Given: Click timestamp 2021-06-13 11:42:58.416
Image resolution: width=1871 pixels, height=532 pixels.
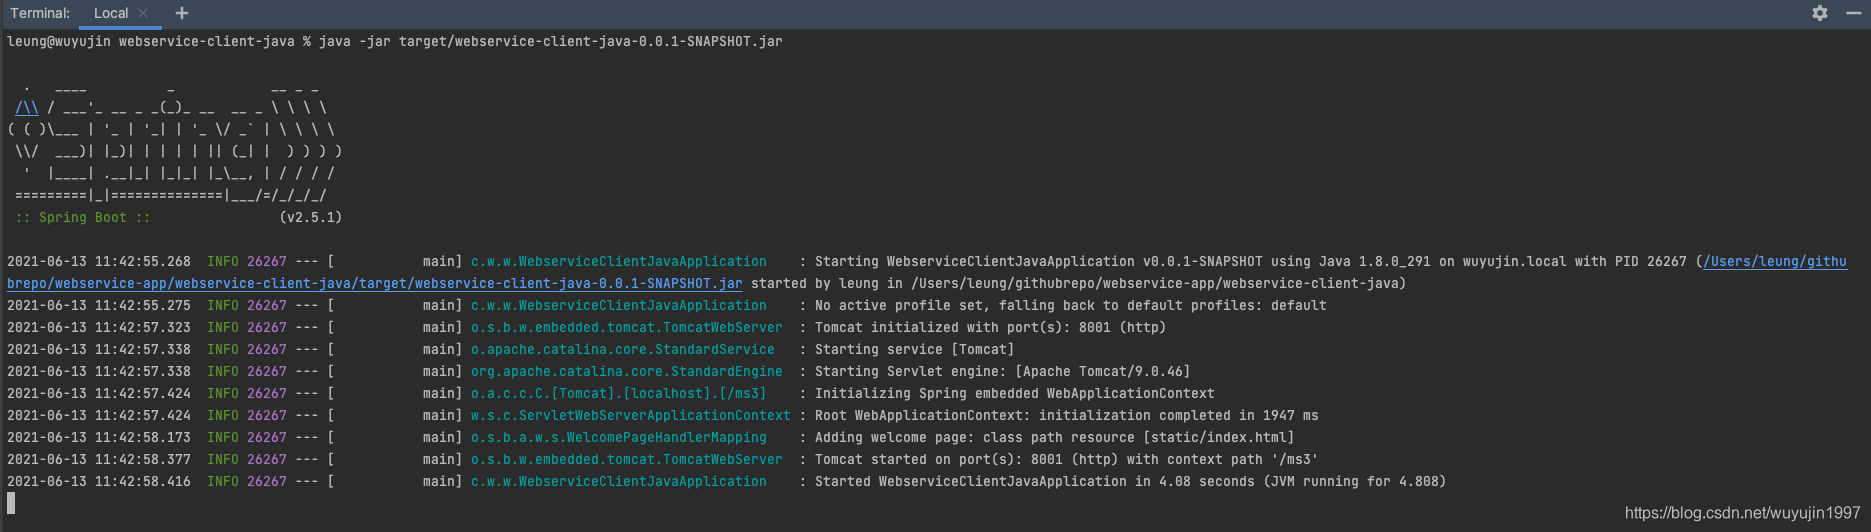Looking at the screenshot, I should click(99, 481).
